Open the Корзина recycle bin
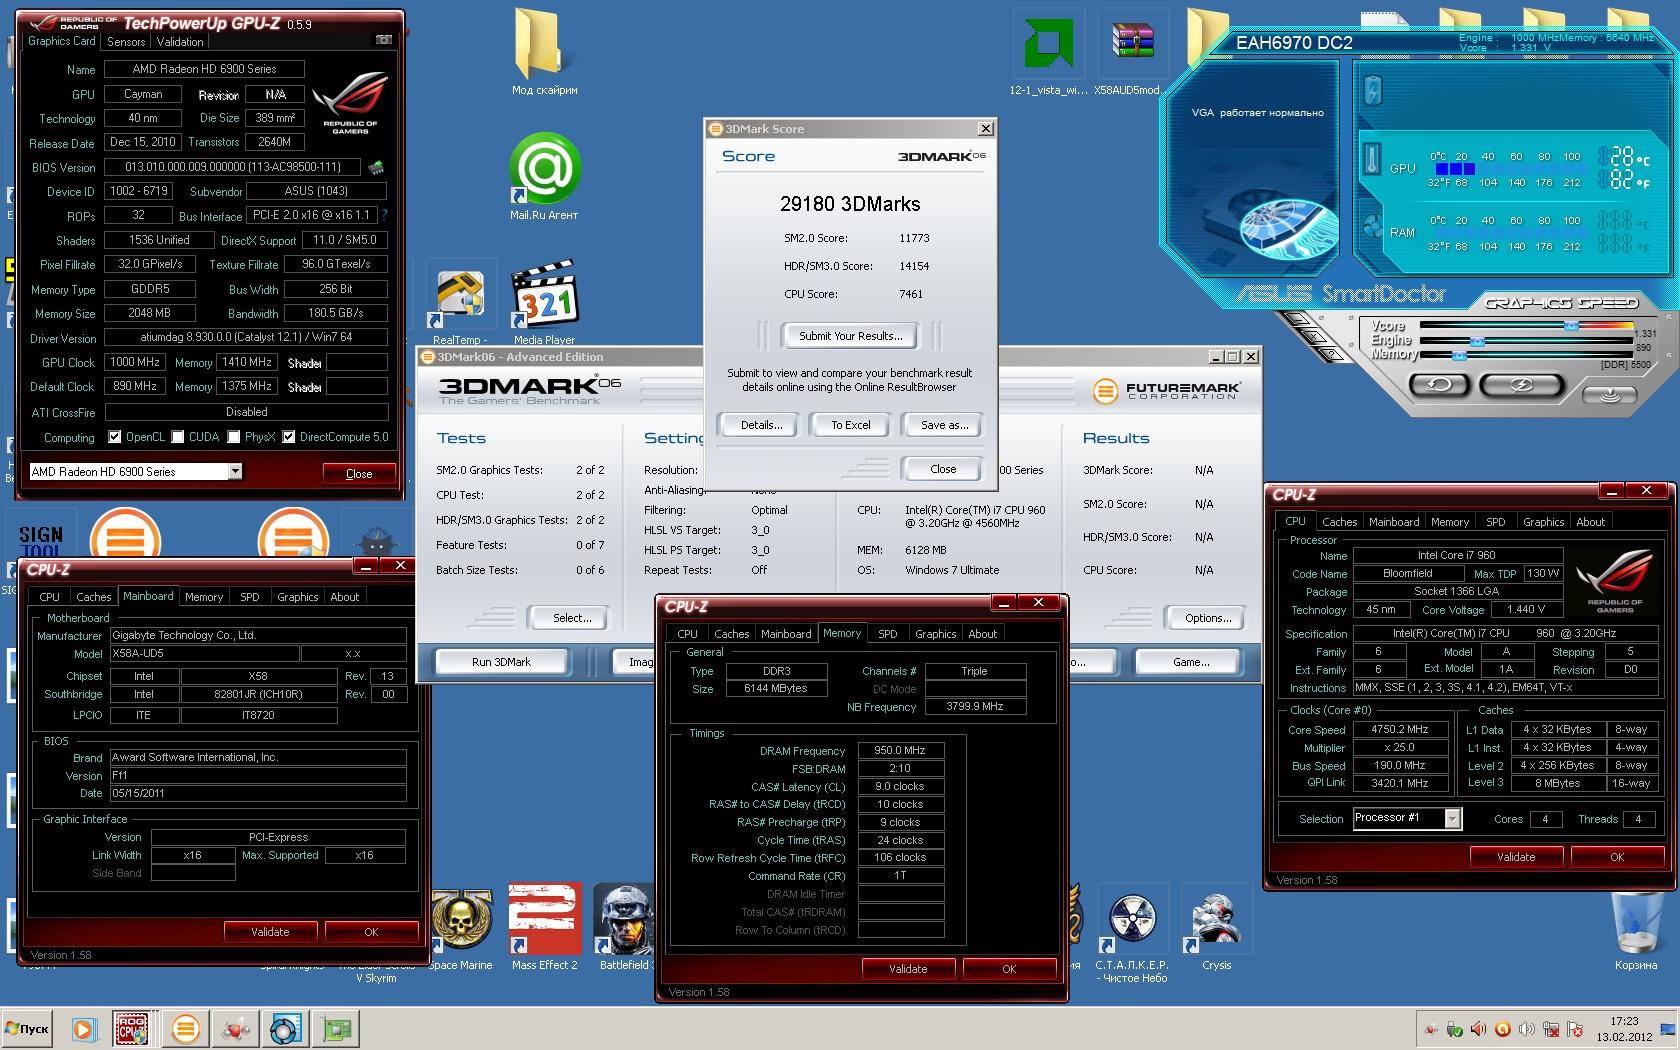Screen dimensions: 1680x1050 (x=1635, y=930)
